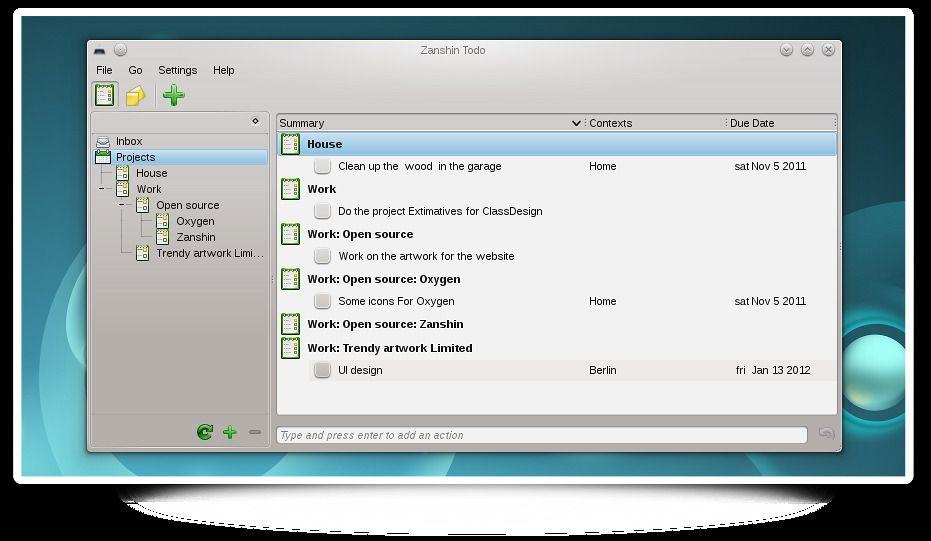Select the Work: Trendy artwork Limited header text
Viewport: 931px width, 541px height.
390,348
